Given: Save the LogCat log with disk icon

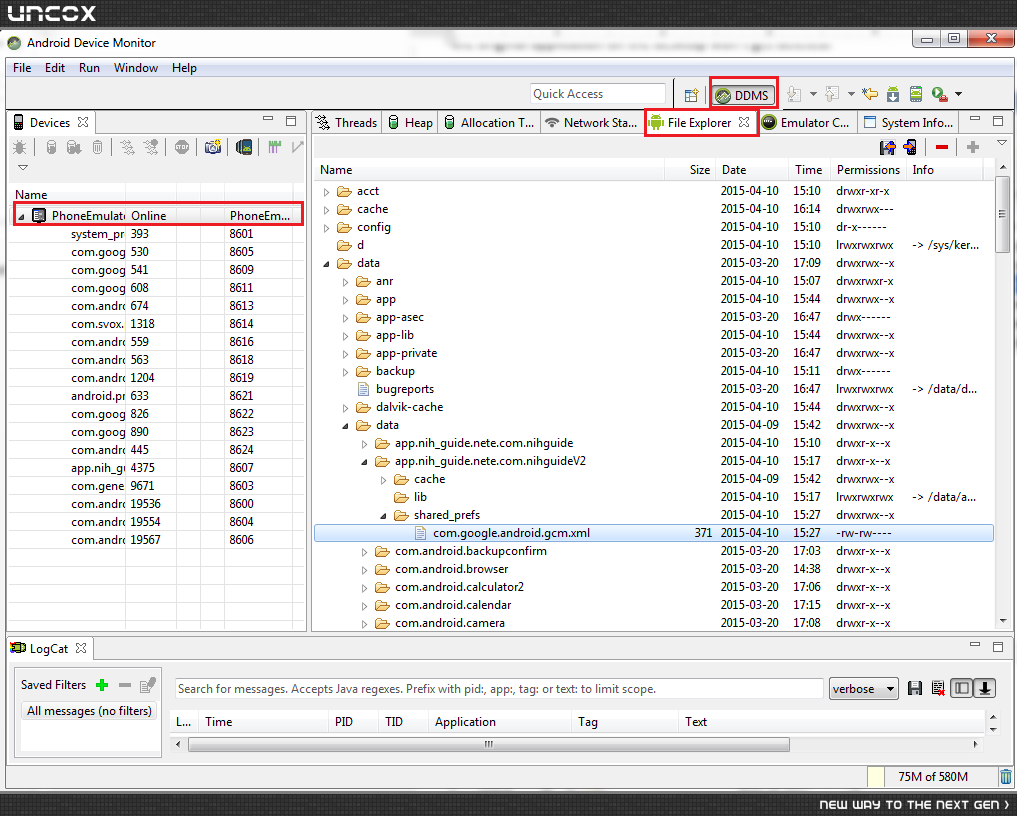Looking at the screenshot, I should (x=915, y=688).
